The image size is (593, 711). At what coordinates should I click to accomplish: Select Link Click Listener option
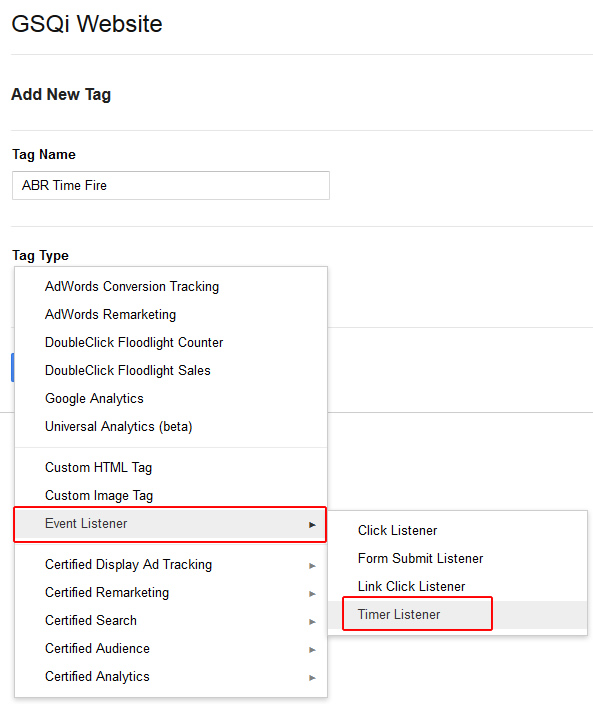tap(458, 587)
